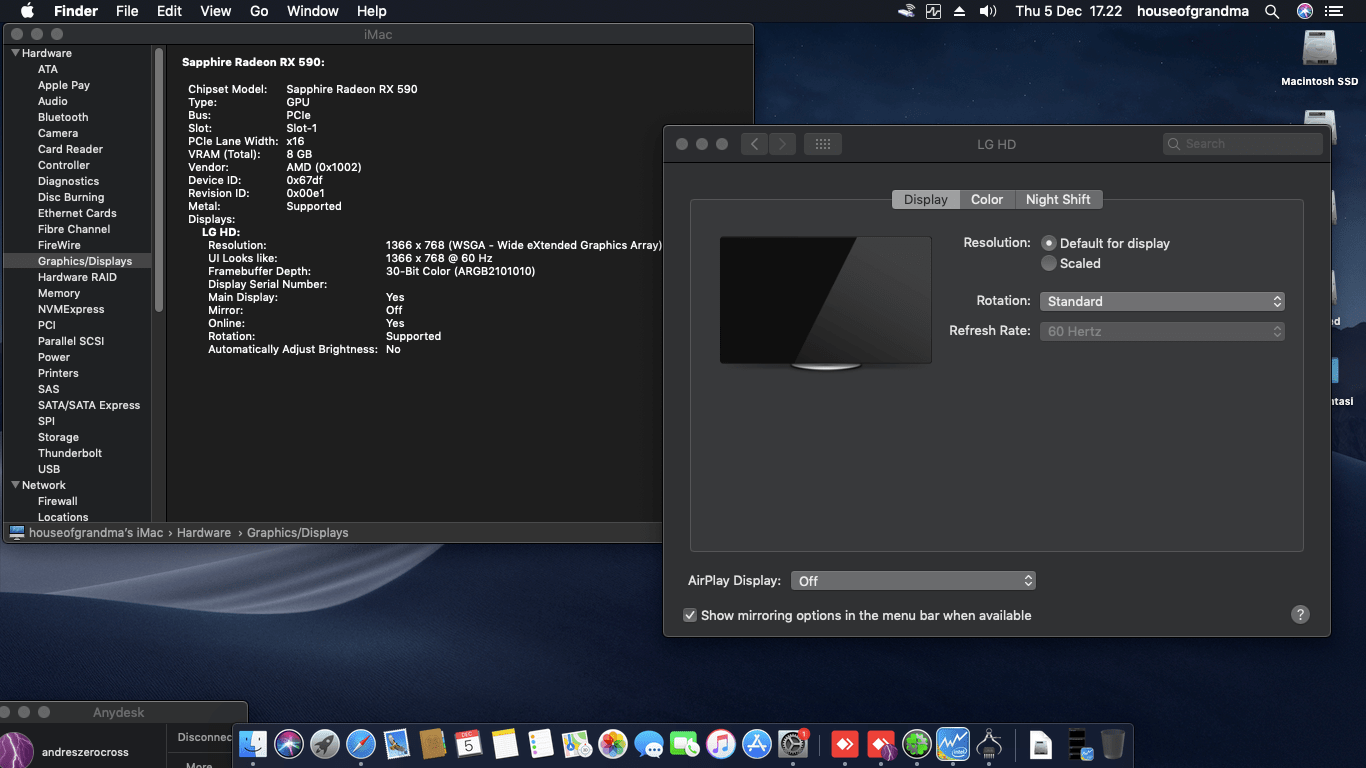Screen dimensions: 1366x768
Task: Launch Siri from the Dock
Action: point(289,744)
